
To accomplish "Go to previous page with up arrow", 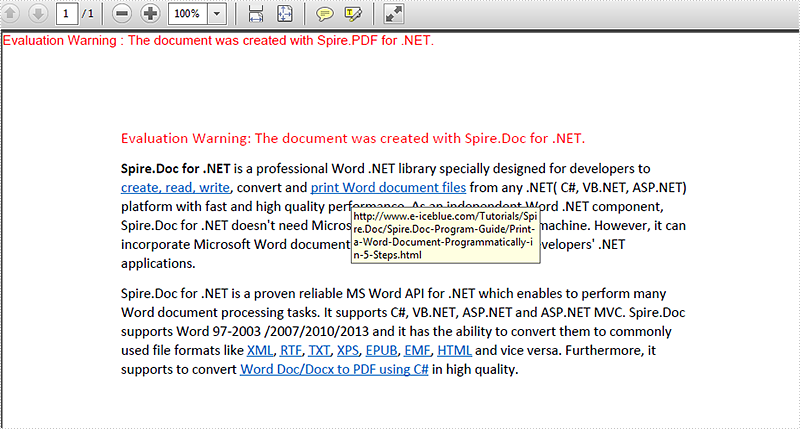I will [10, 13].
